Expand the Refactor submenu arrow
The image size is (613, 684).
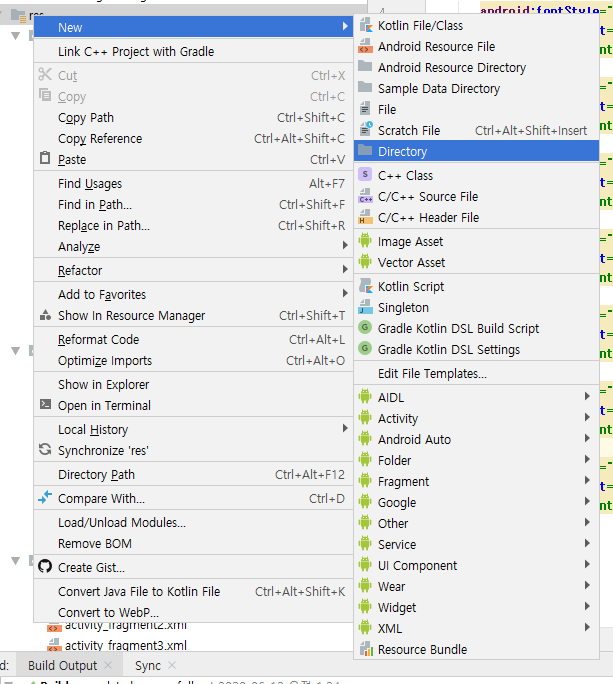345,270
